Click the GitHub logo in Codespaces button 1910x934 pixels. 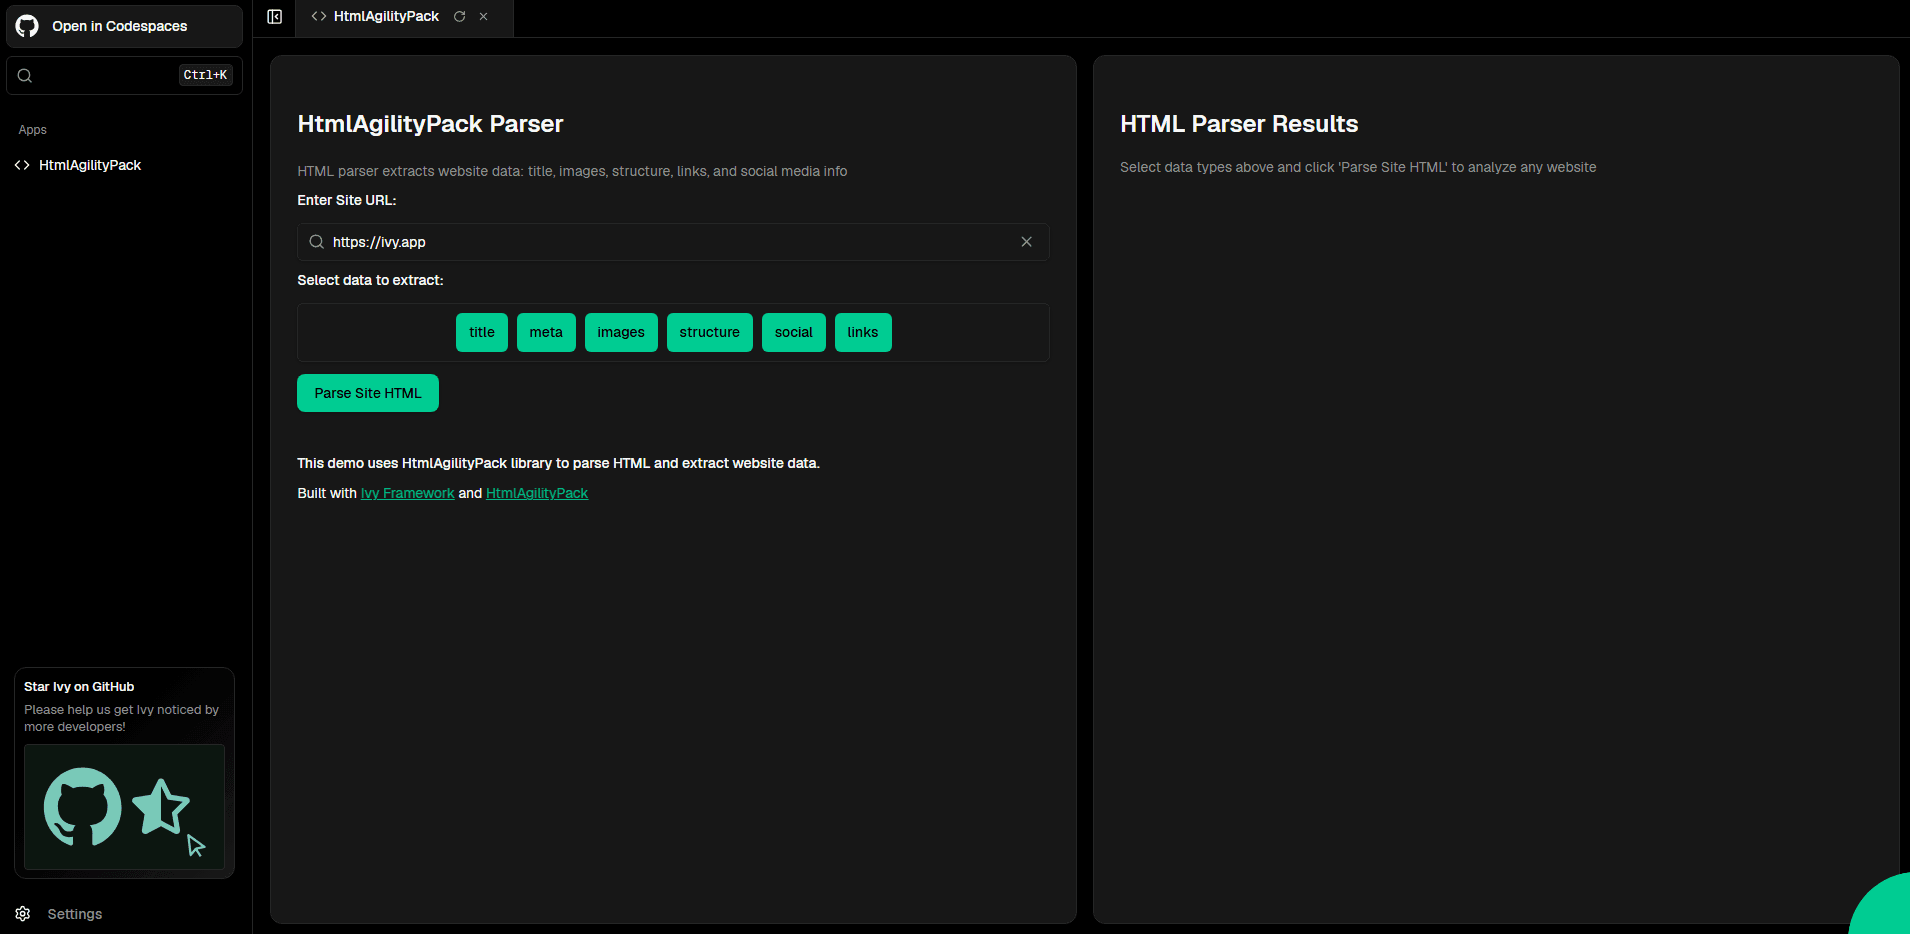(x=27, y=26)
